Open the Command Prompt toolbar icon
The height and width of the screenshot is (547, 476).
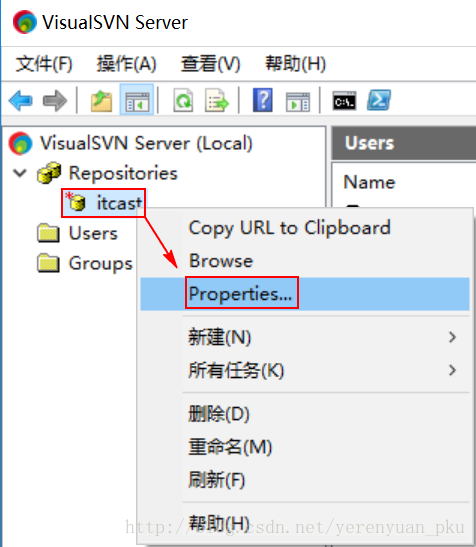(x=344, y=101)
